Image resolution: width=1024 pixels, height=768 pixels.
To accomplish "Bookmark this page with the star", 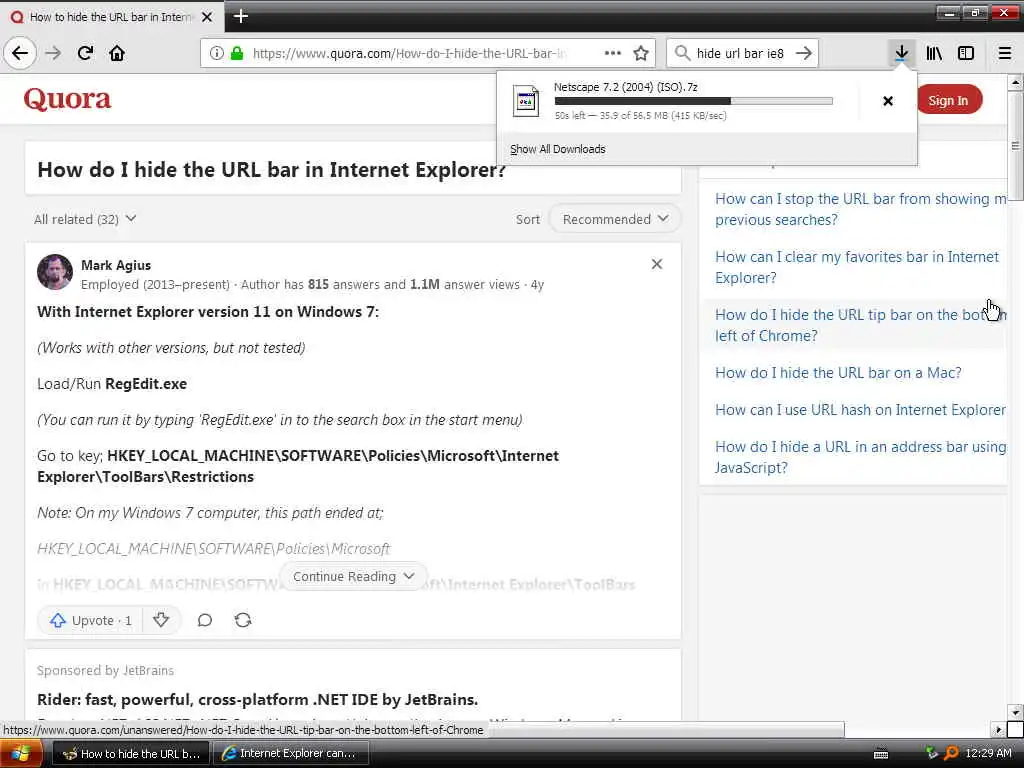I will (641, 53).
